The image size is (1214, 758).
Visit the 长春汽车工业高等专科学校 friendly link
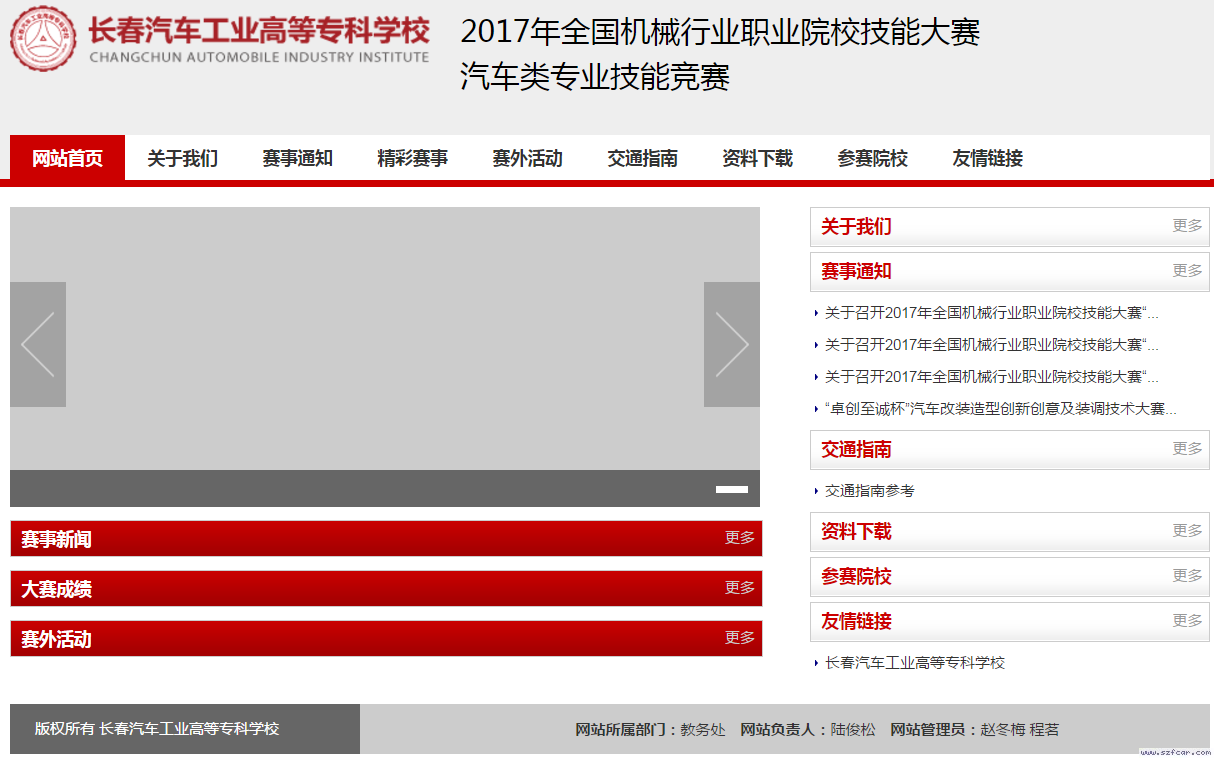click(914, 663)
